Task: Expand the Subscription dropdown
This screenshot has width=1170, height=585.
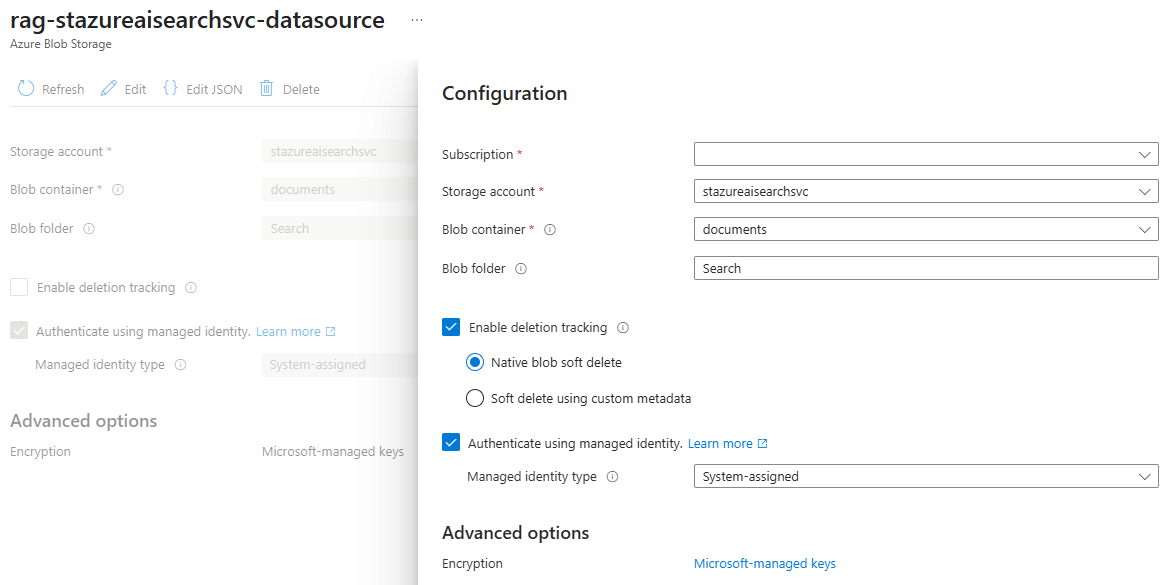Action: pos(926,154)
